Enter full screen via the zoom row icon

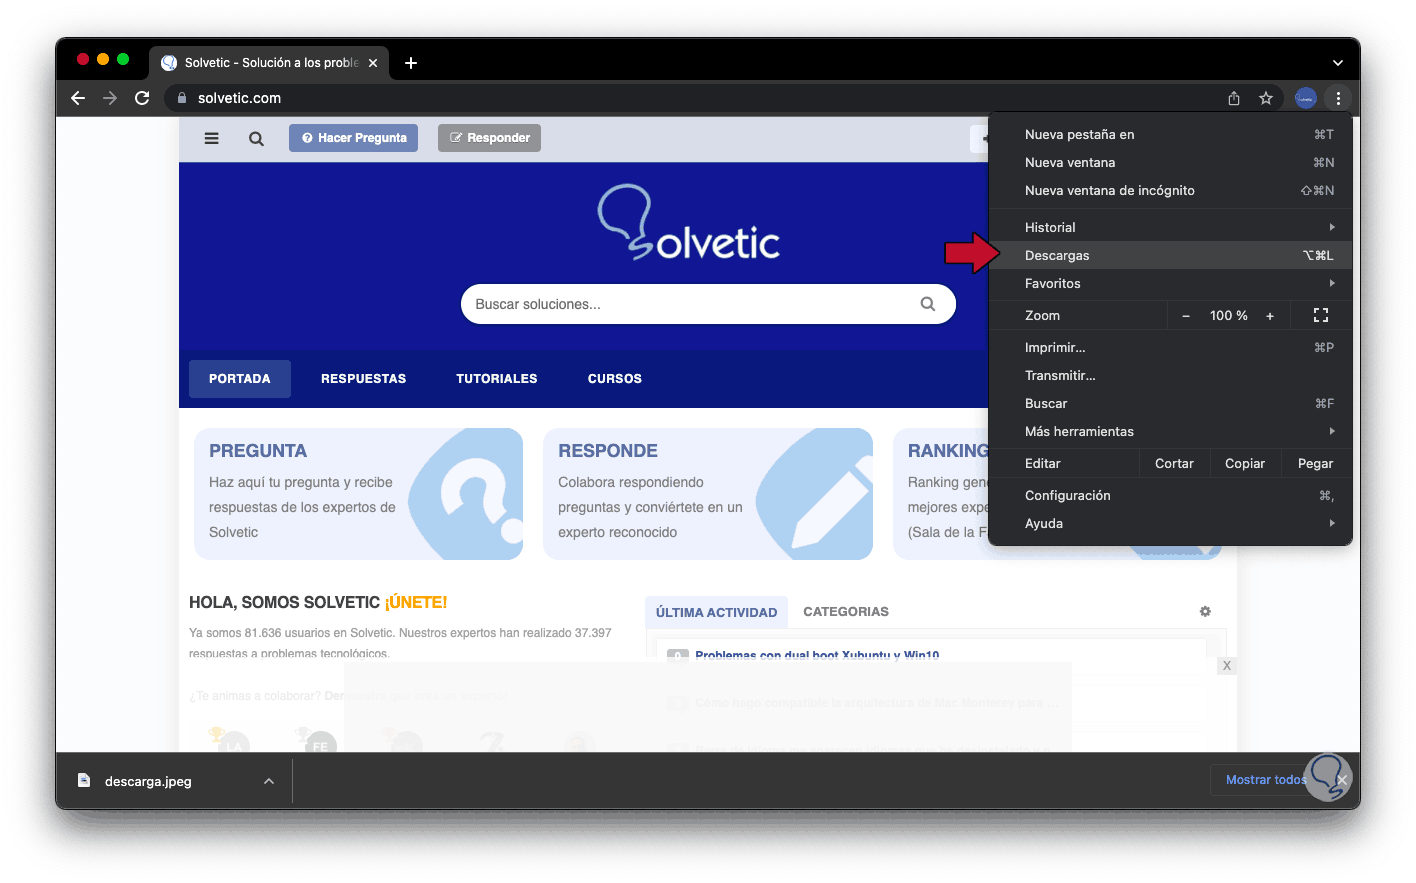(x=1321, y=315)
